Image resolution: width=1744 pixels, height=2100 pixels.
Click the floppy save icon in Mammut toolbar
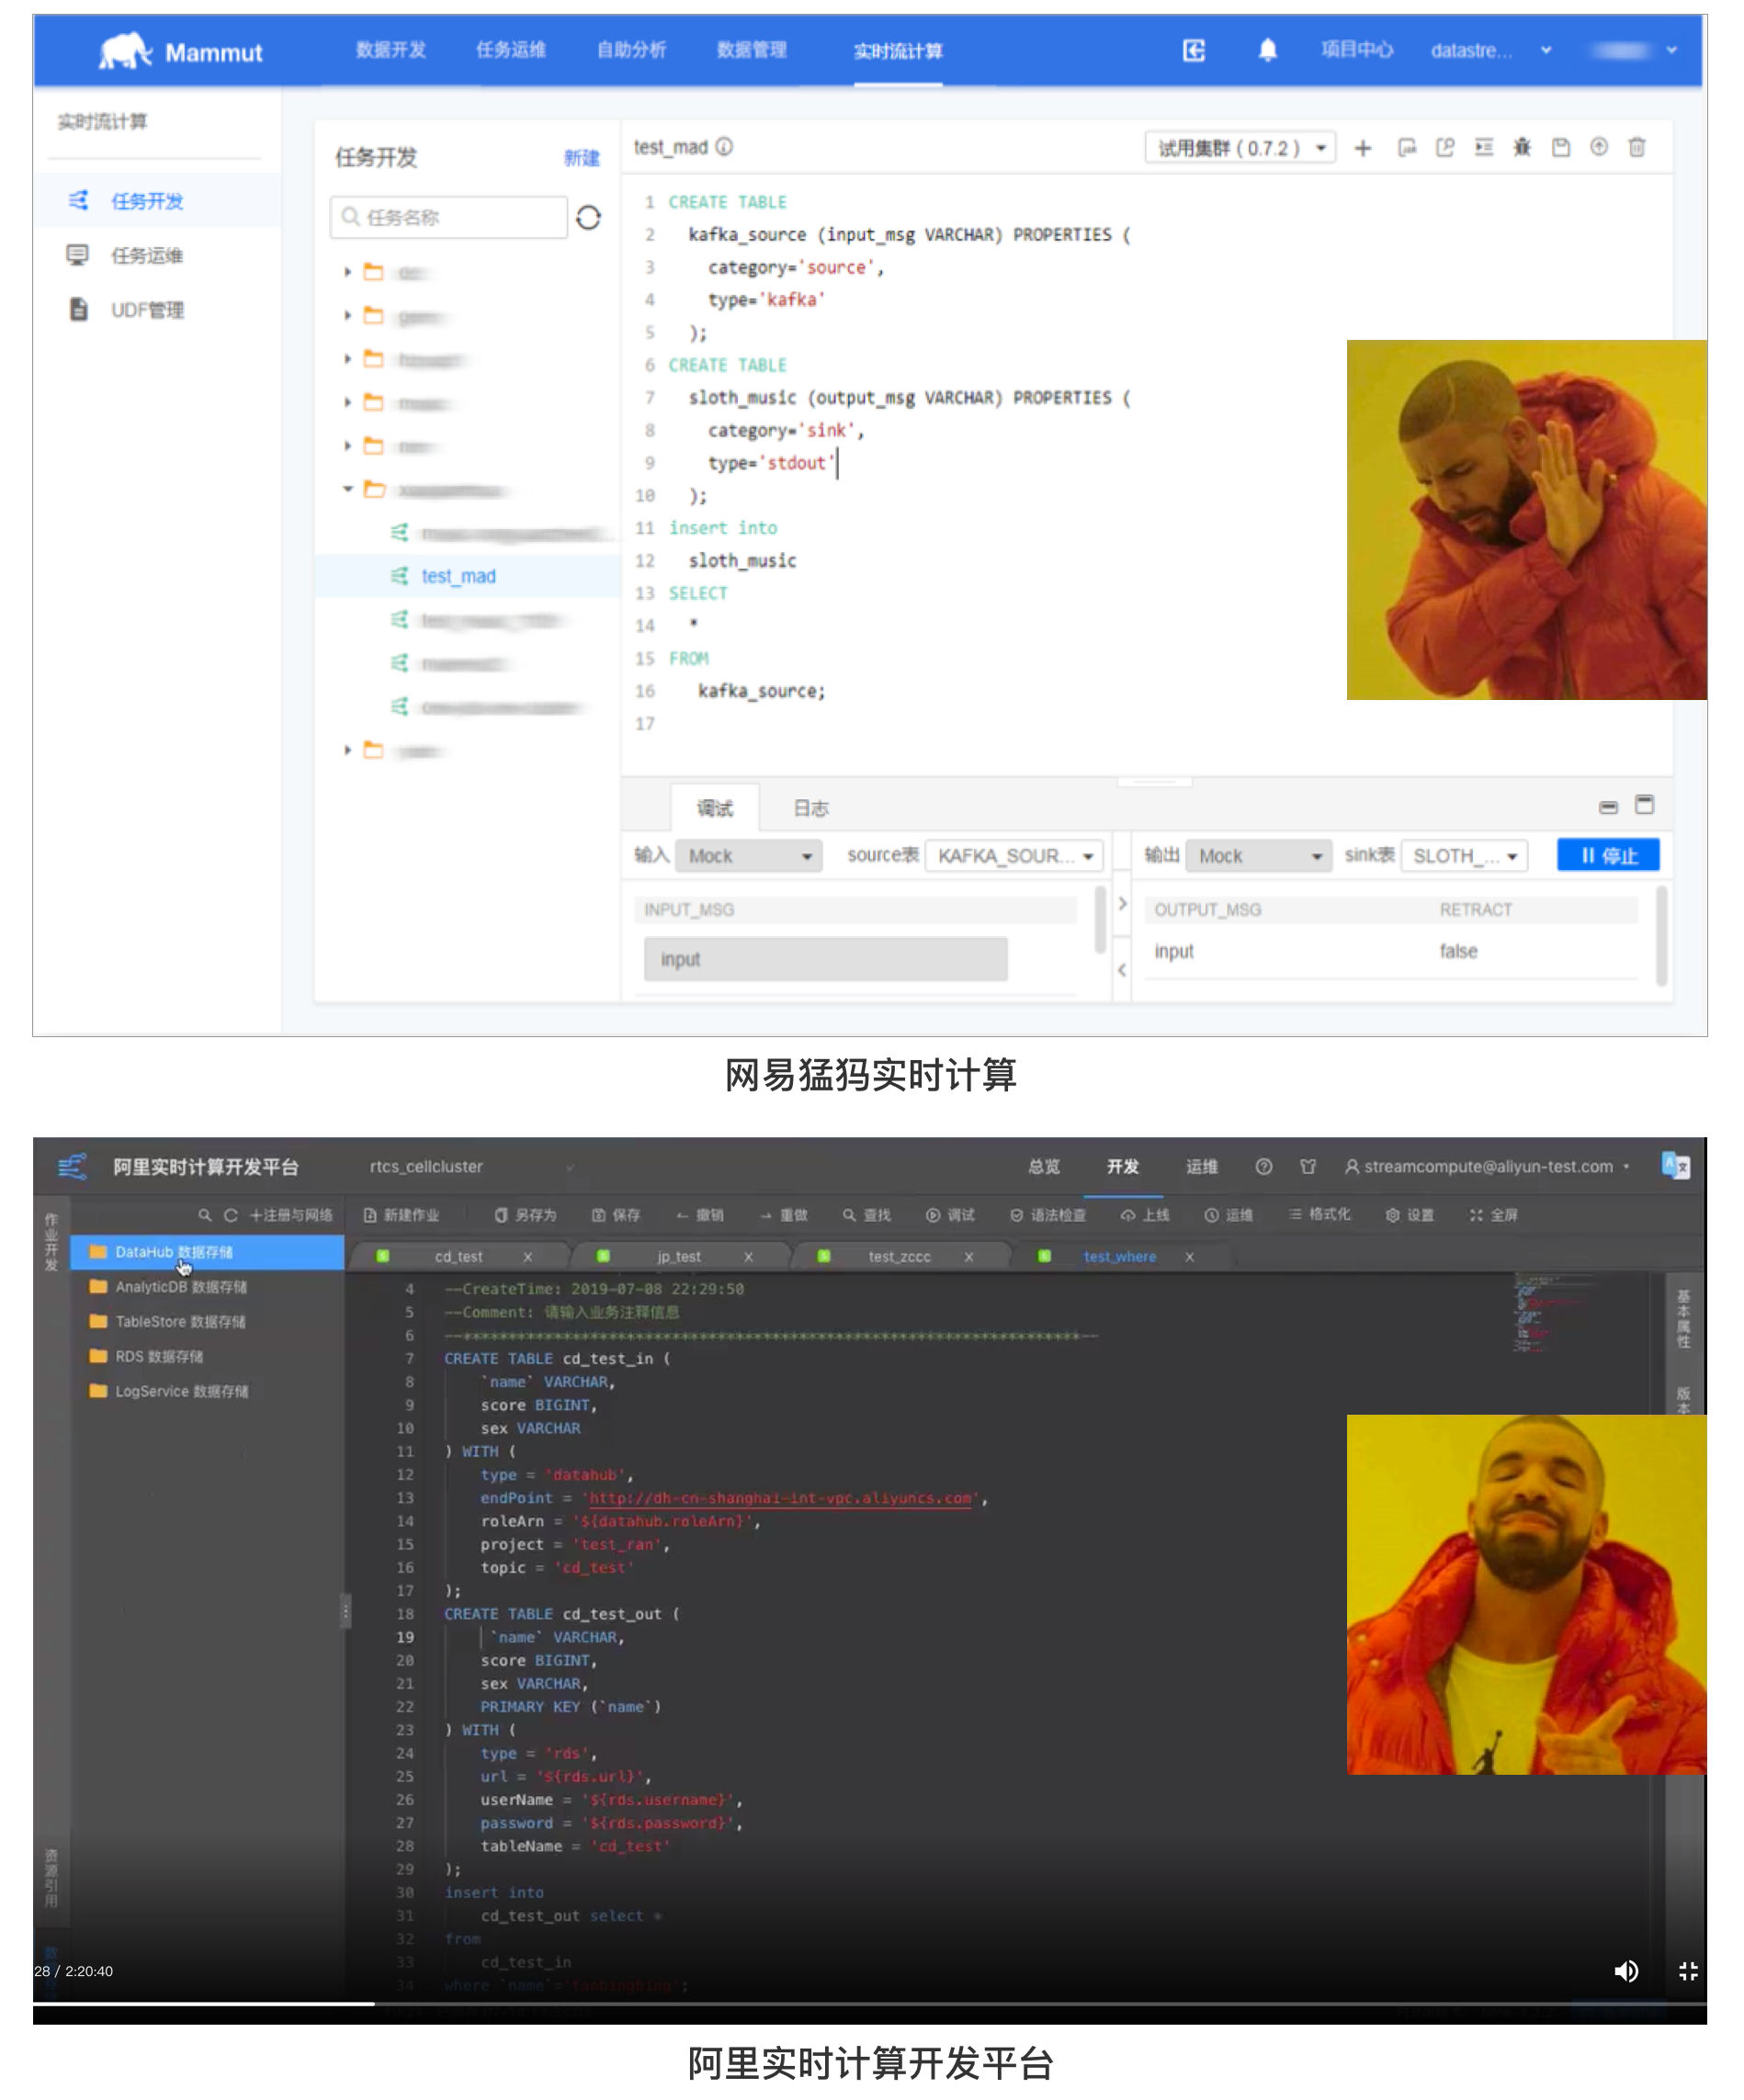point(1561,148)
